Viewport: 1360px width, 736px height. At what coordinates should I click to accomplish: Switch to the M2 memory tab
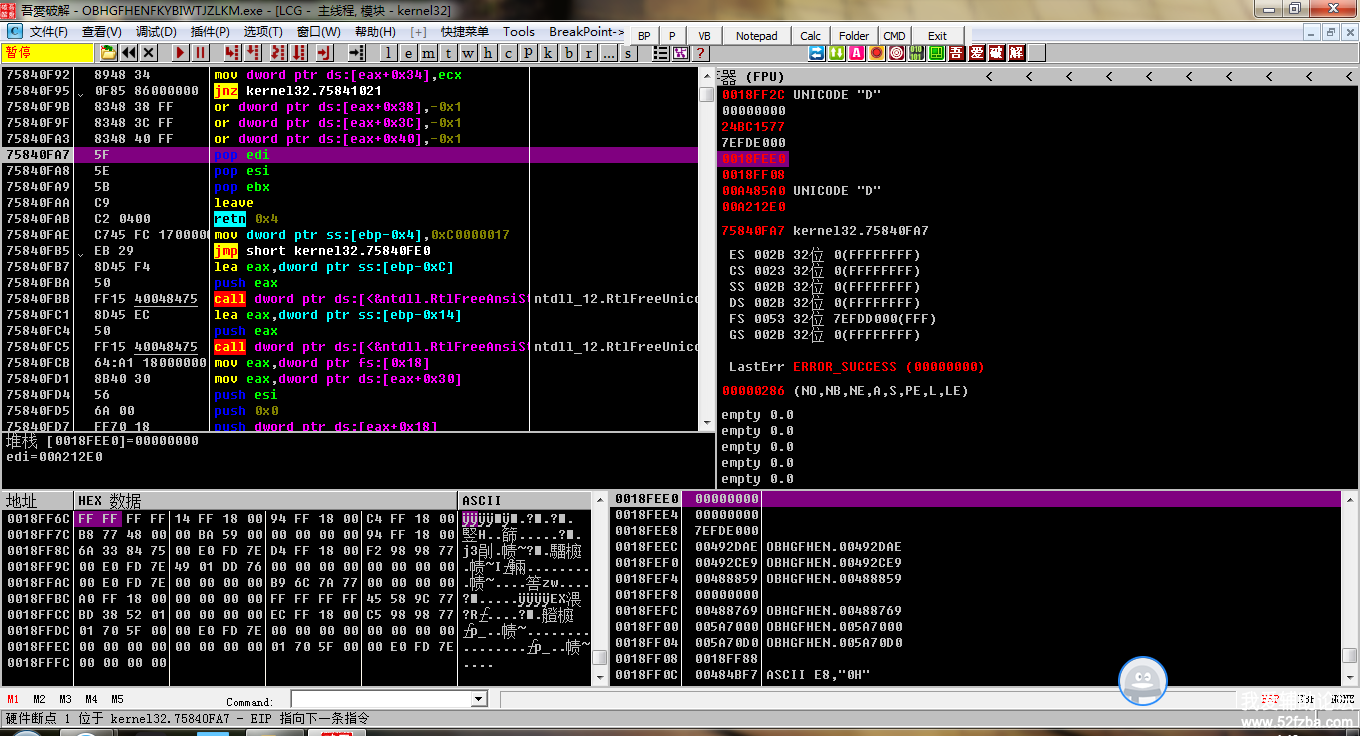click(x=39, y=699)
